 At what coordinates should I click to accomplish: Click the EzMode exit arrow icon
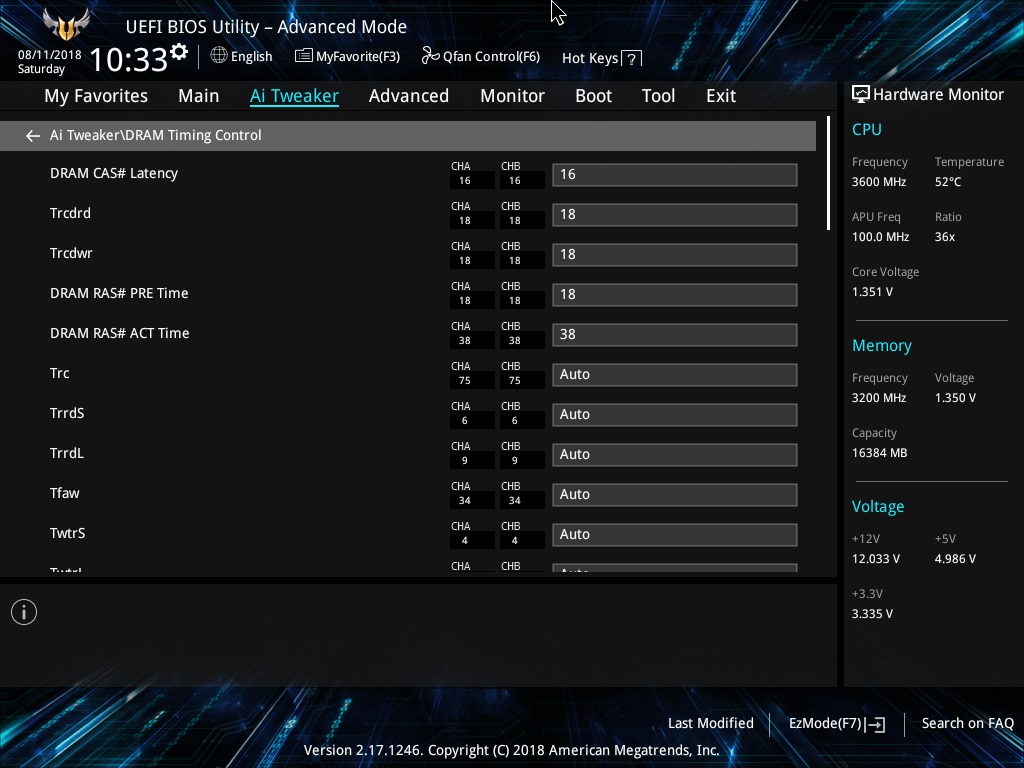[876, 724]
